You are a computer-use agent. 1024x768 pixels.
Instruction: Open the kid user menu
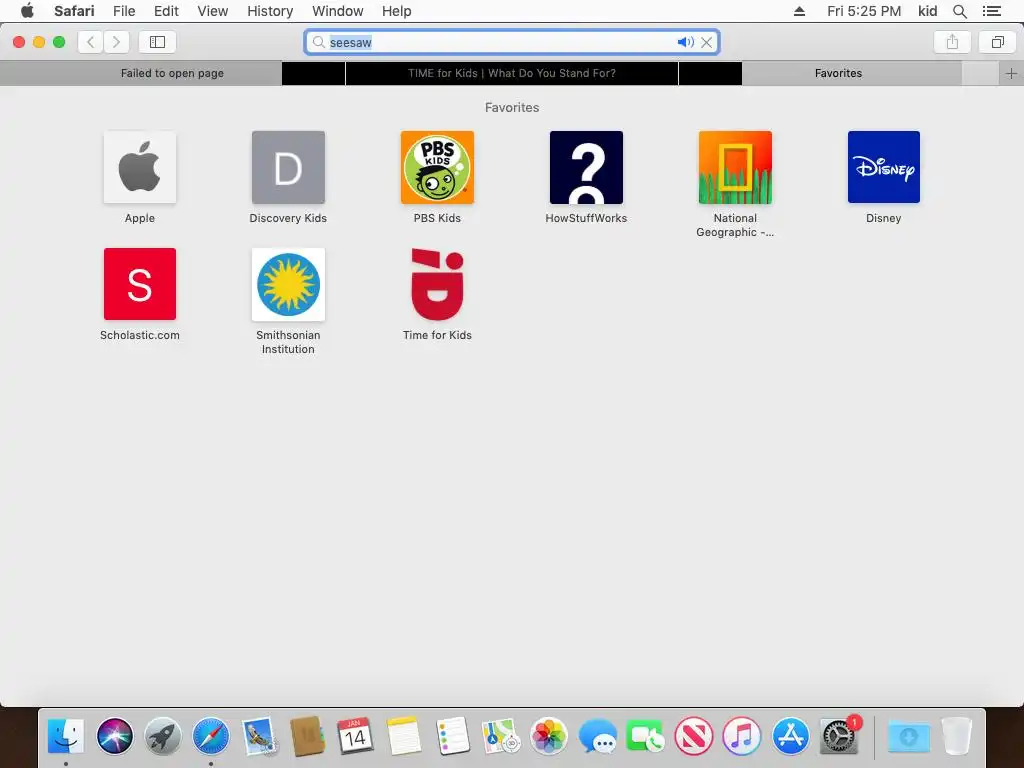click(x=927, y=11)
